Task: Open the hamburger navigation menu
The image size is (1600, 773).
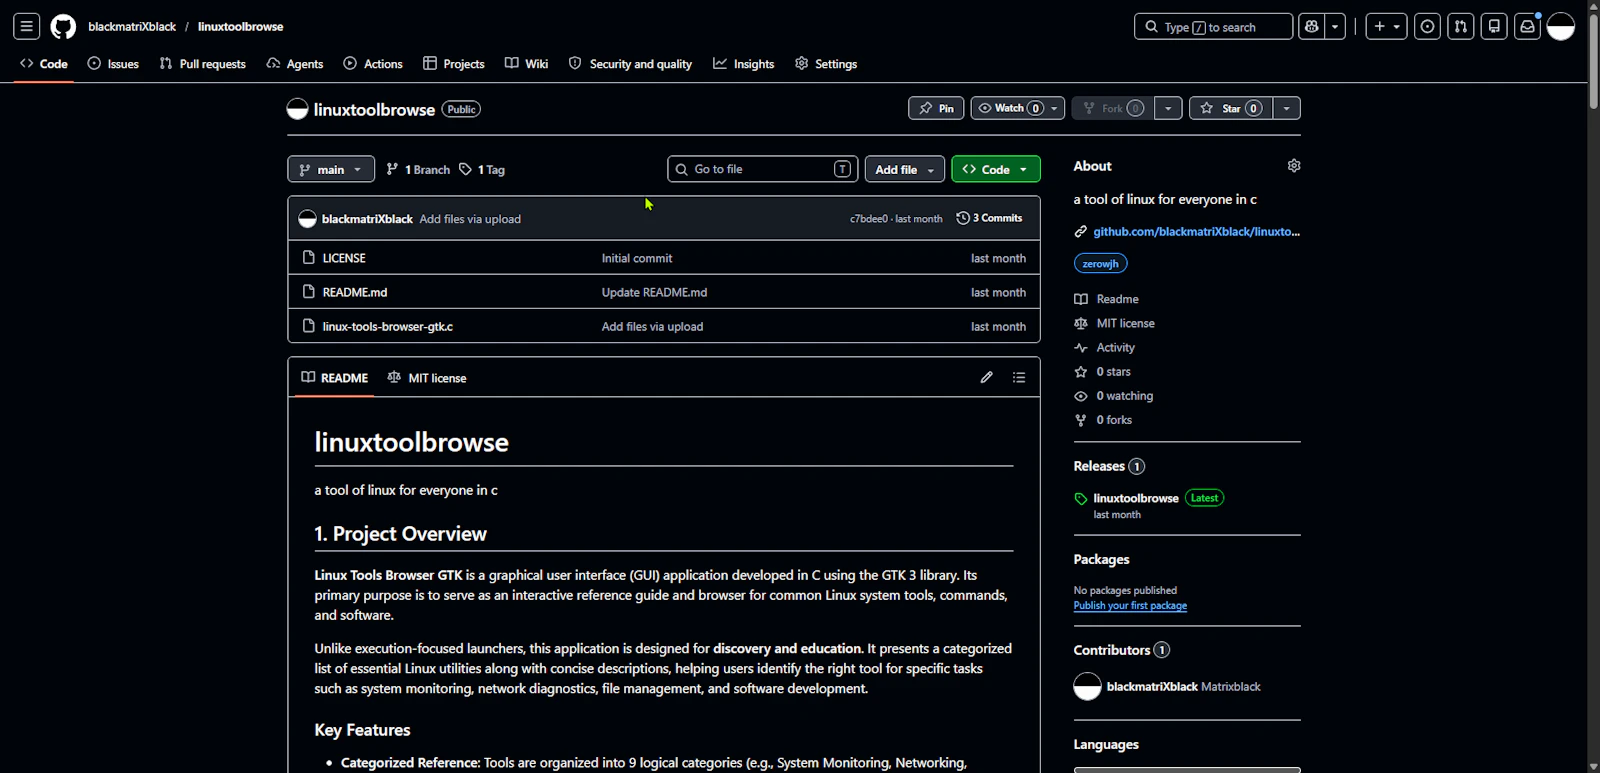Action: click(x=27, y=27)
